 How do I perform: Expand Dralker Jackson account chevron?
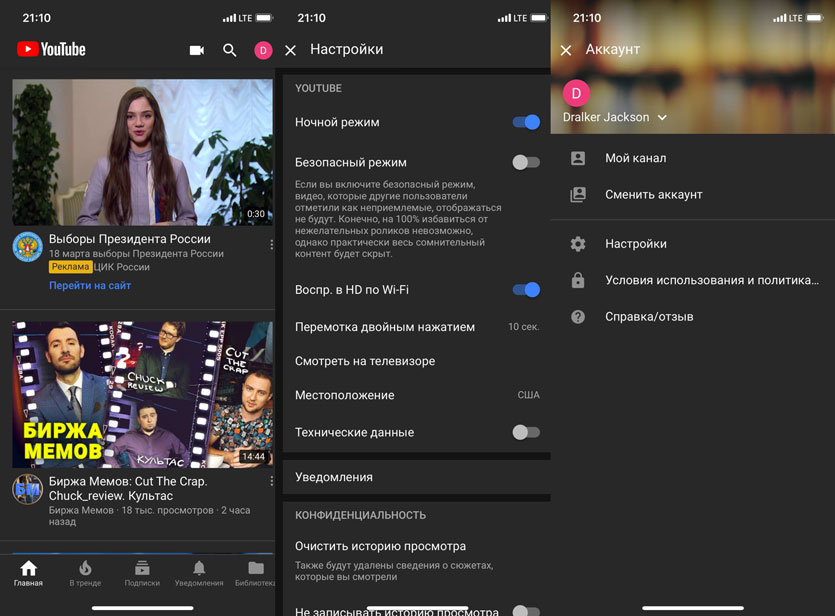(x=662, y=118)
